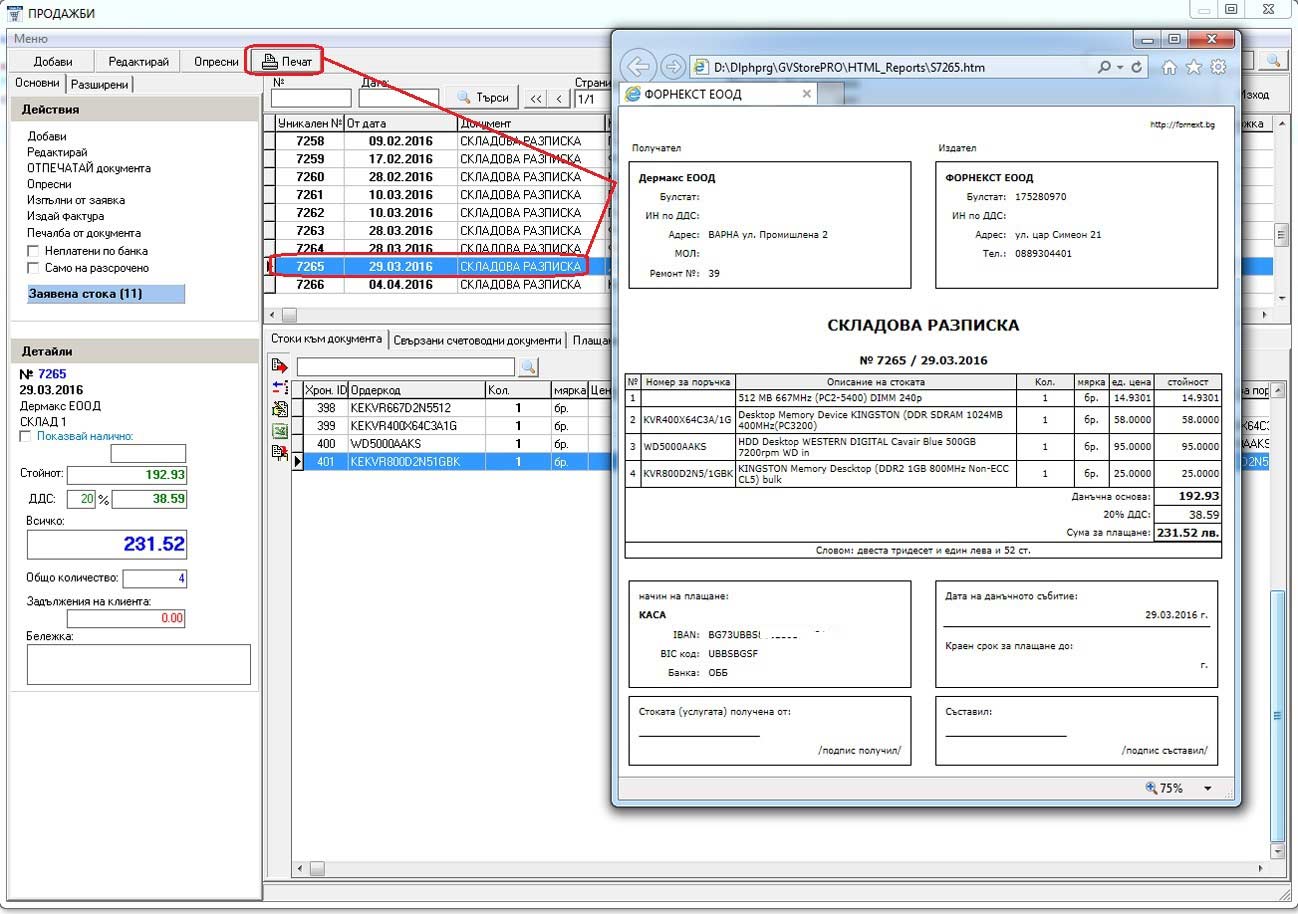The height and width of the screenshot is (914, 1298).
Task: Click Печалба от документа action
Action: coord(84,232)
